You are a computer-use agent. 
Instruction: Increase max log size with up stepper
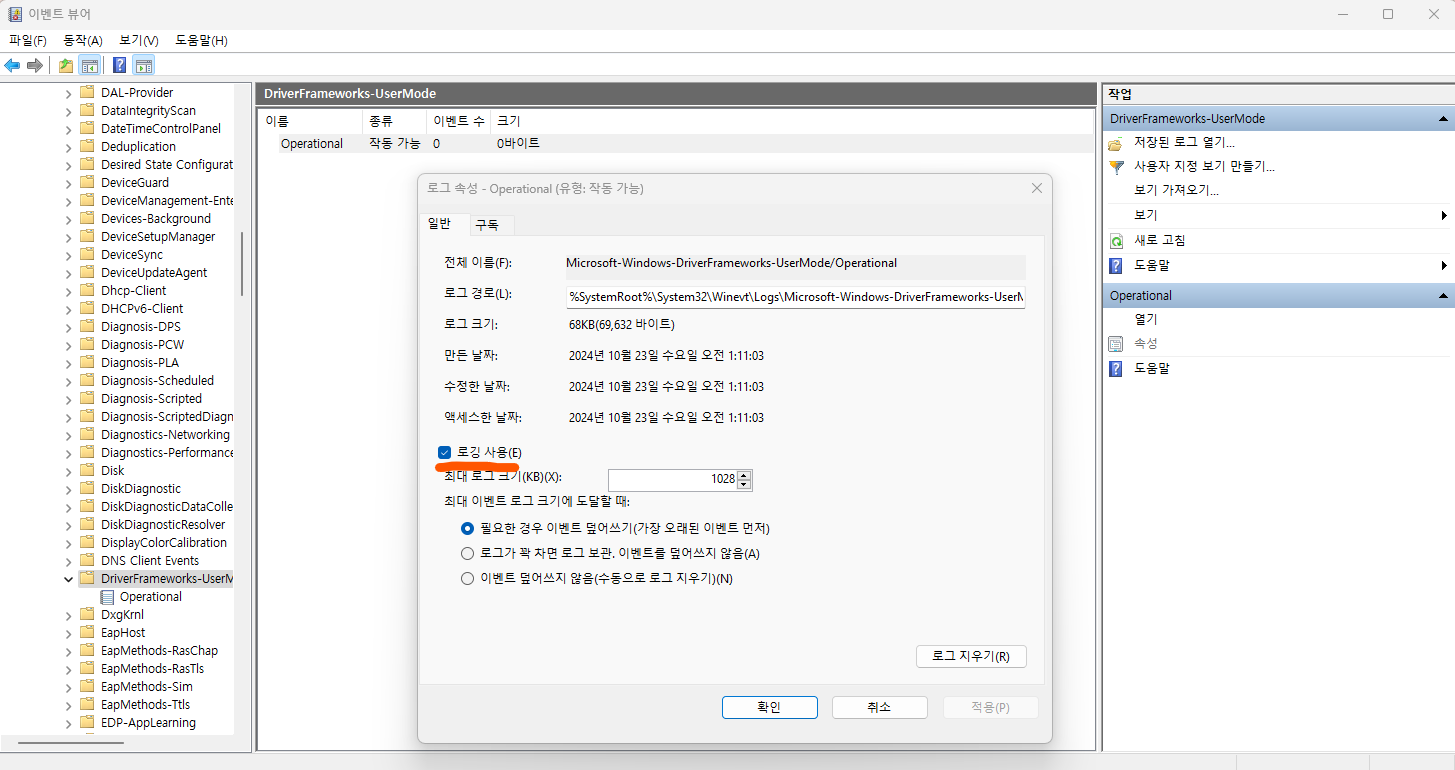point(744,475)
